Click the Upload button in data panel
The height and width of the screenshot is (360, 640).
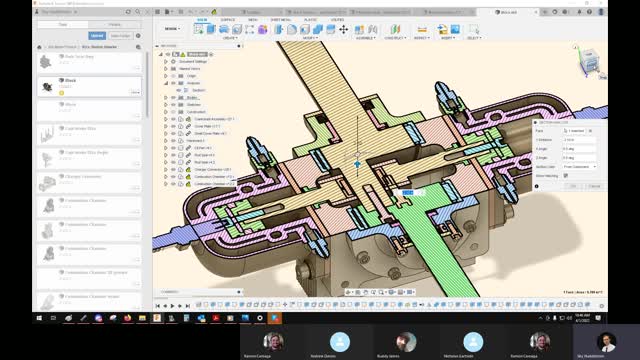coord(97,36)
